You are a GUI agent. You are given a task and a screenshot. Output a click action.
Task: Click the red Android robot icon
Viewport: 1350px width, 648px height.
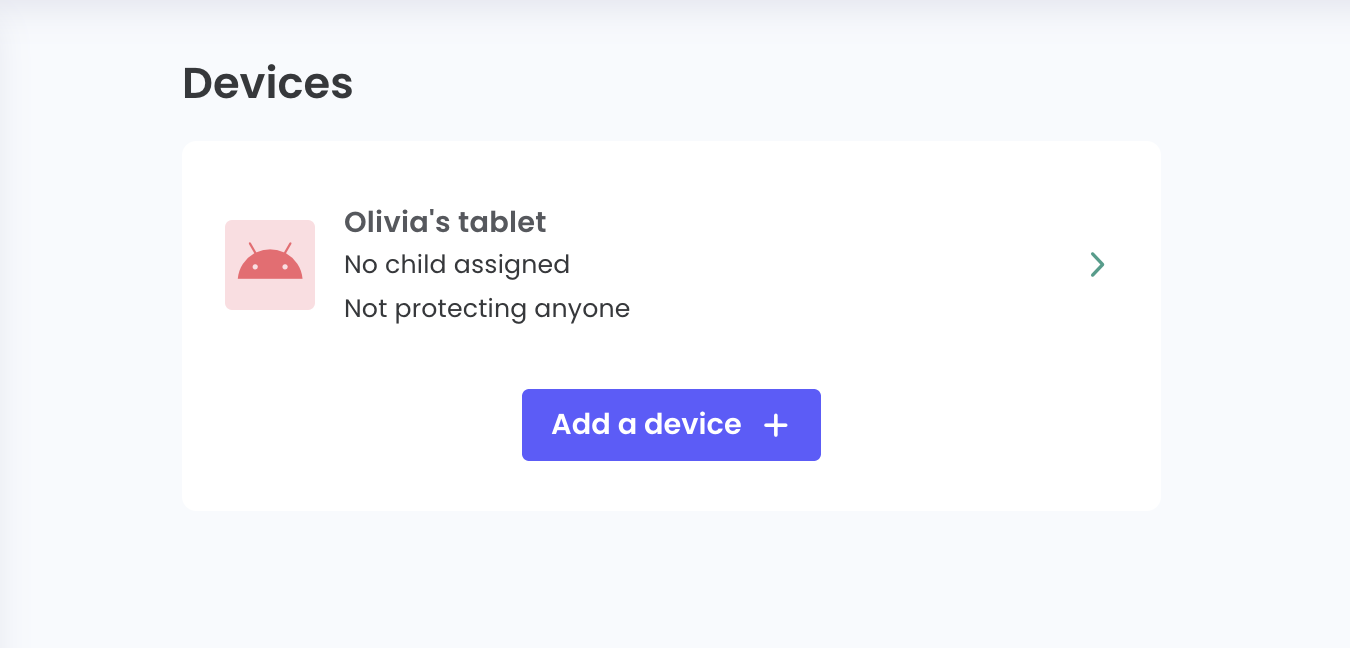tap(270, 262)
